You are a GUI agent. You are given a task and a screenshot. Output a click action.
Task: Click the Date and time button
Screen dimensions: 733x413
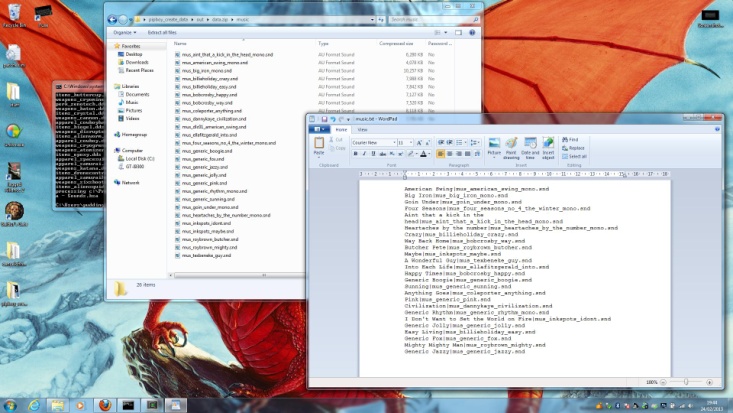(x=530, y=148)
